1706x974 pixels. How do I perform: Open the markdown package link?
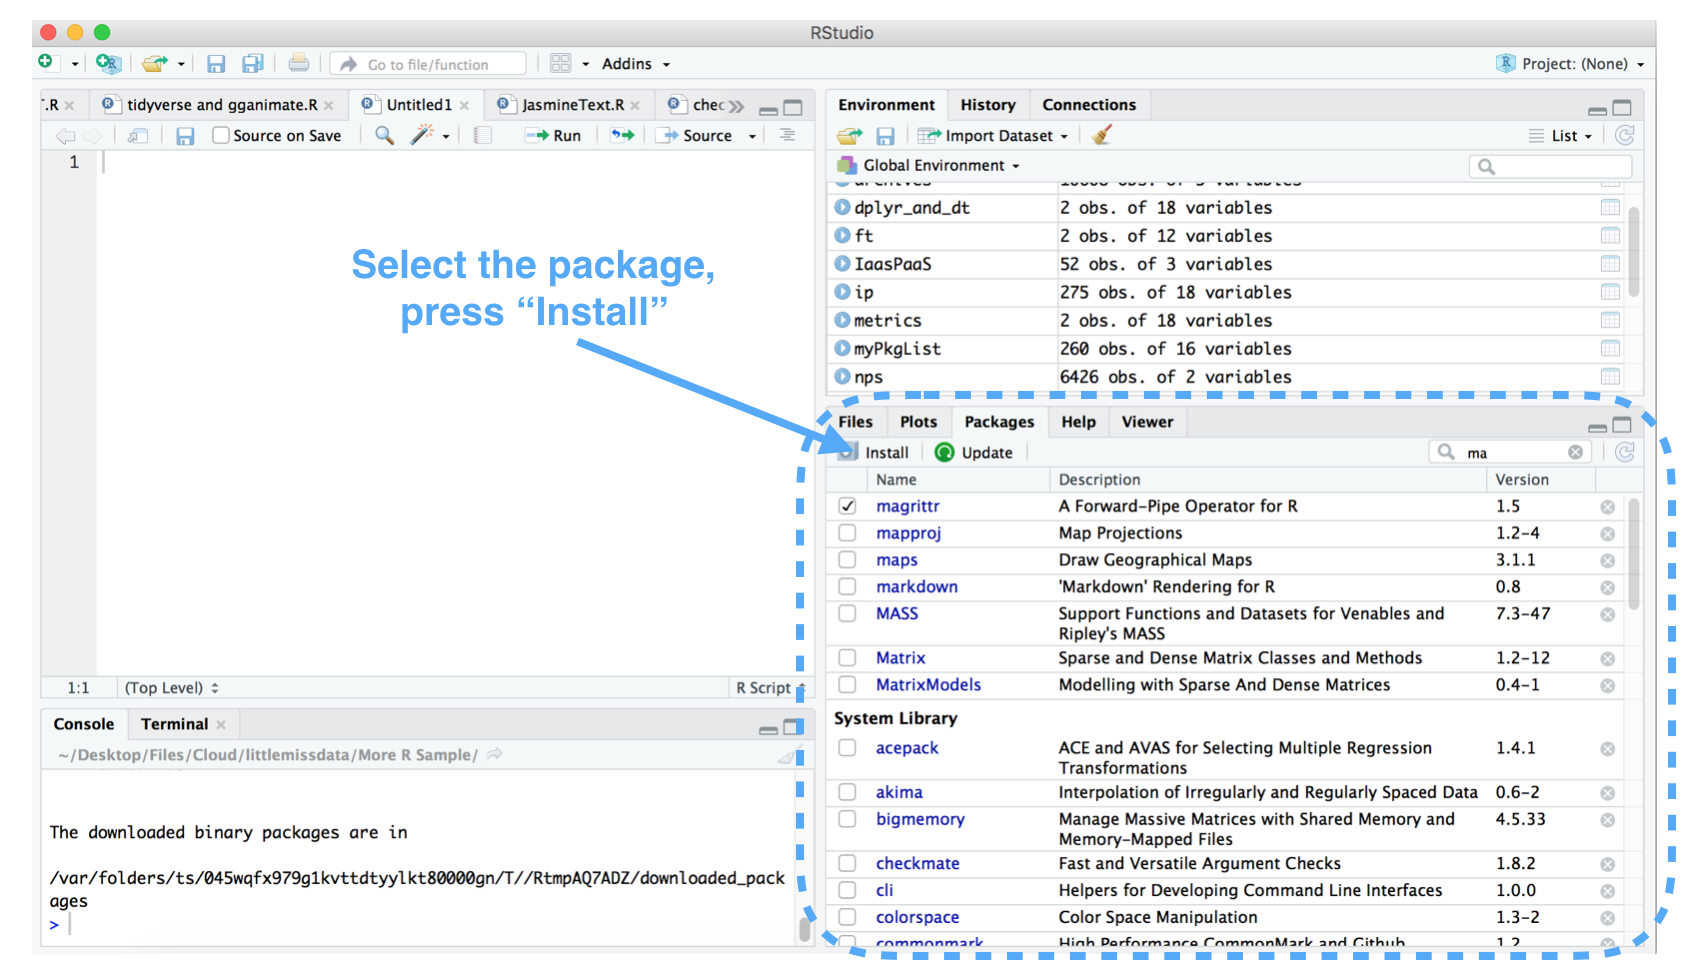tap(917, 587)
